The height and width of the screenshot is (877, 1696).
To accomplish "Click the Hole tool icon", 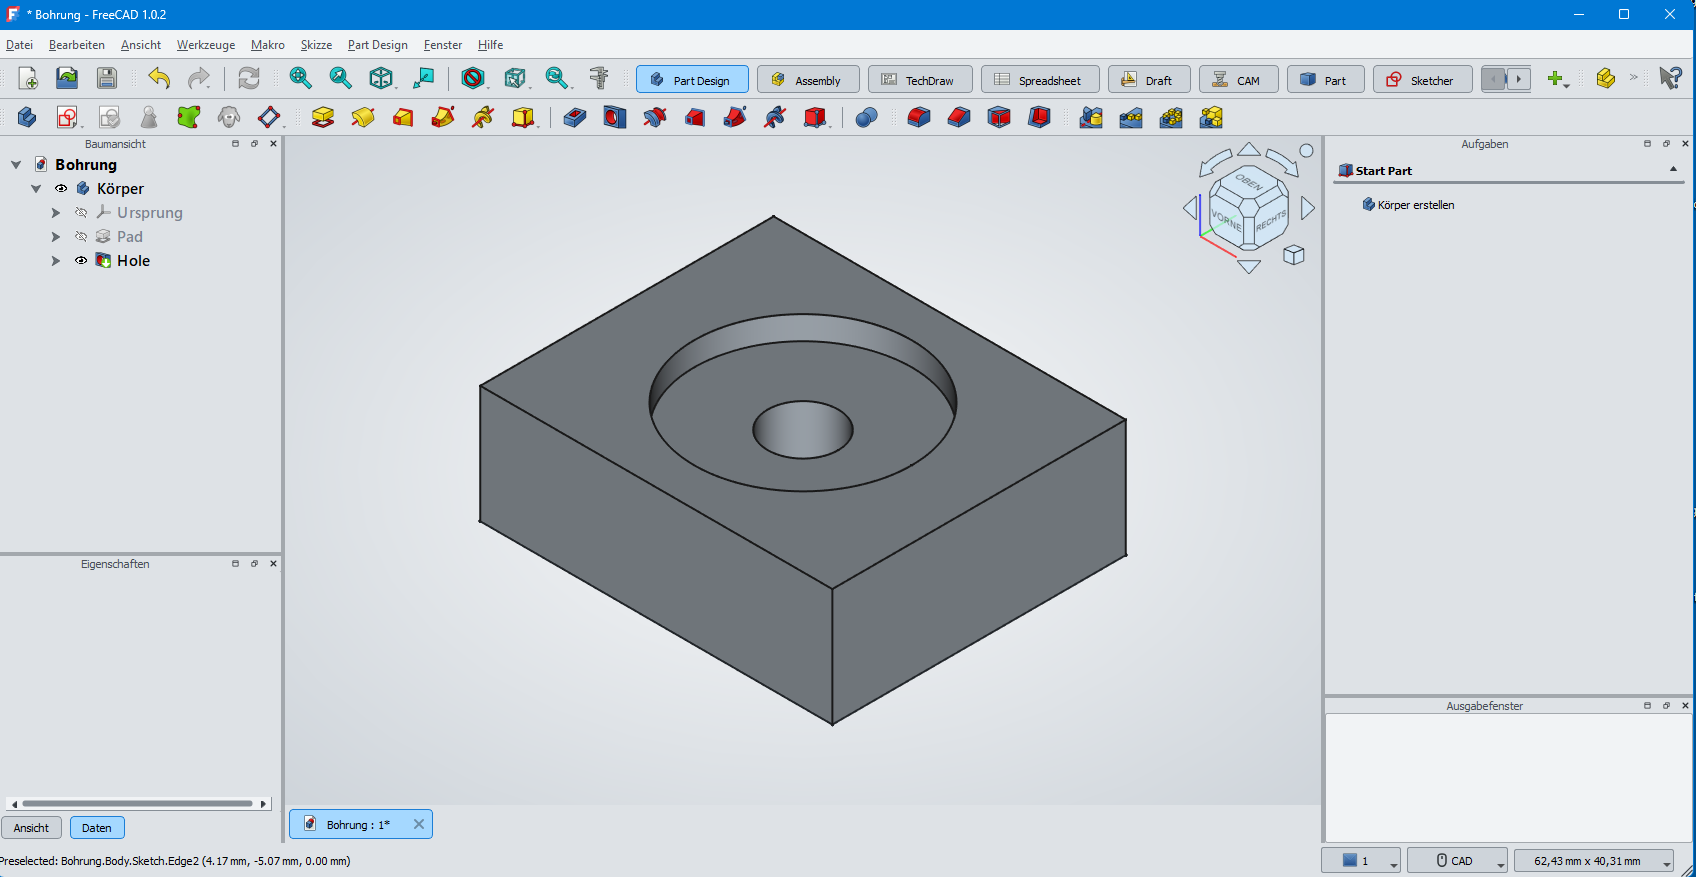I will [614, 117].
